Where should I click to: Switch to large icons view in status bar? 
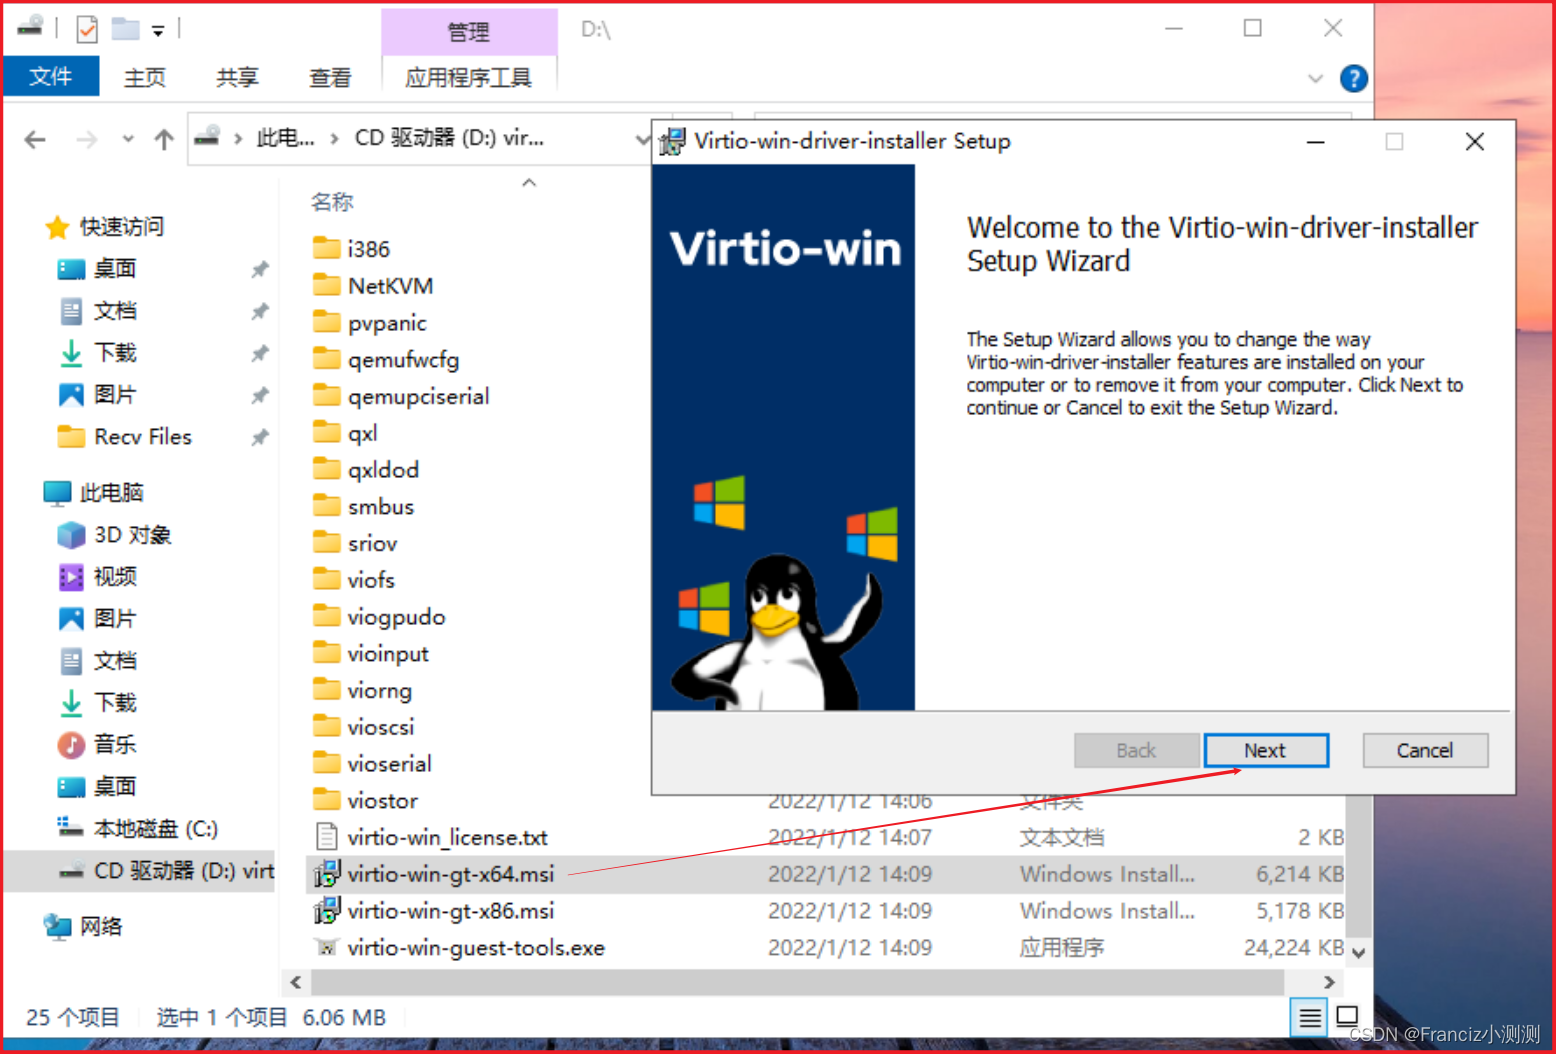point(1347,1017)
